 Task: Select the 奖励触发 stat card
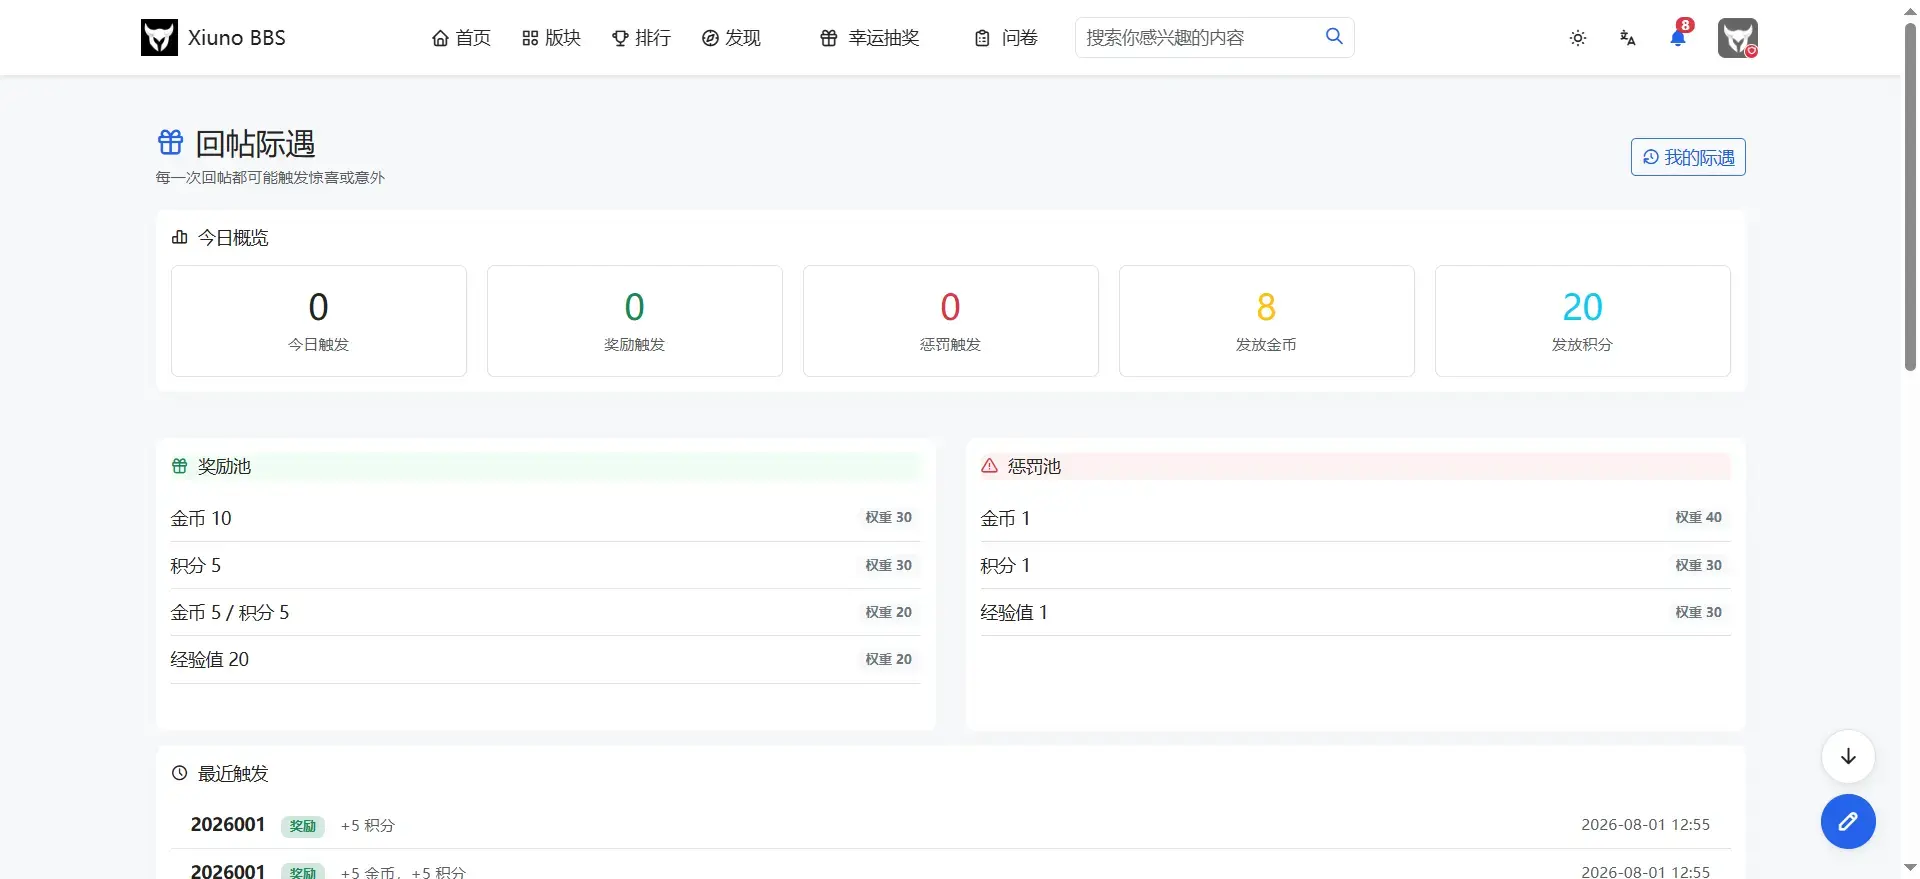[x=635, y=321]
